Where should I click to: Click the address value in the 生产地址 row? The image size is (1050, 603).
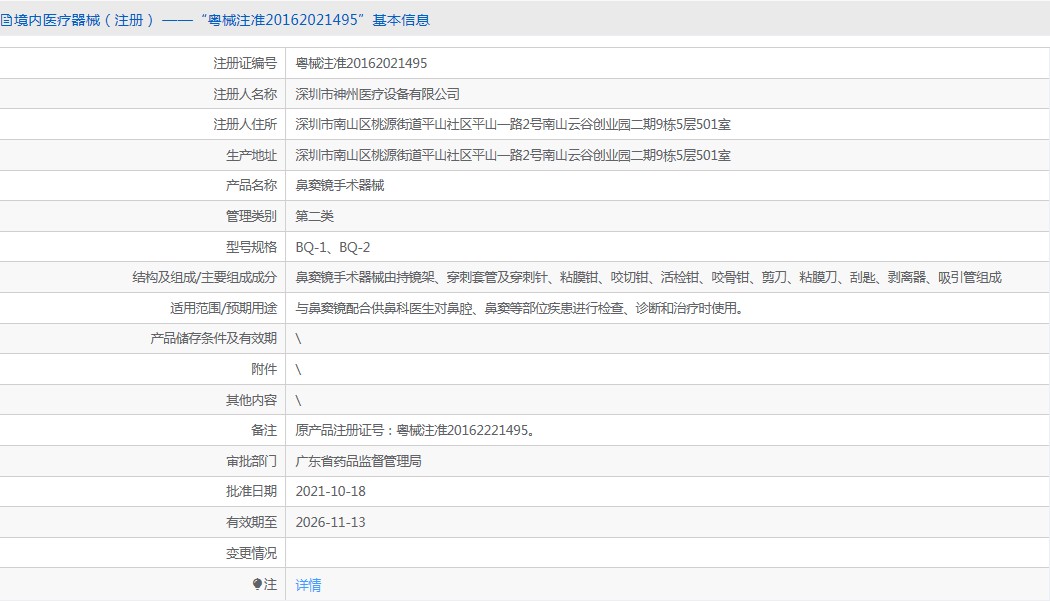click(512, 155)
